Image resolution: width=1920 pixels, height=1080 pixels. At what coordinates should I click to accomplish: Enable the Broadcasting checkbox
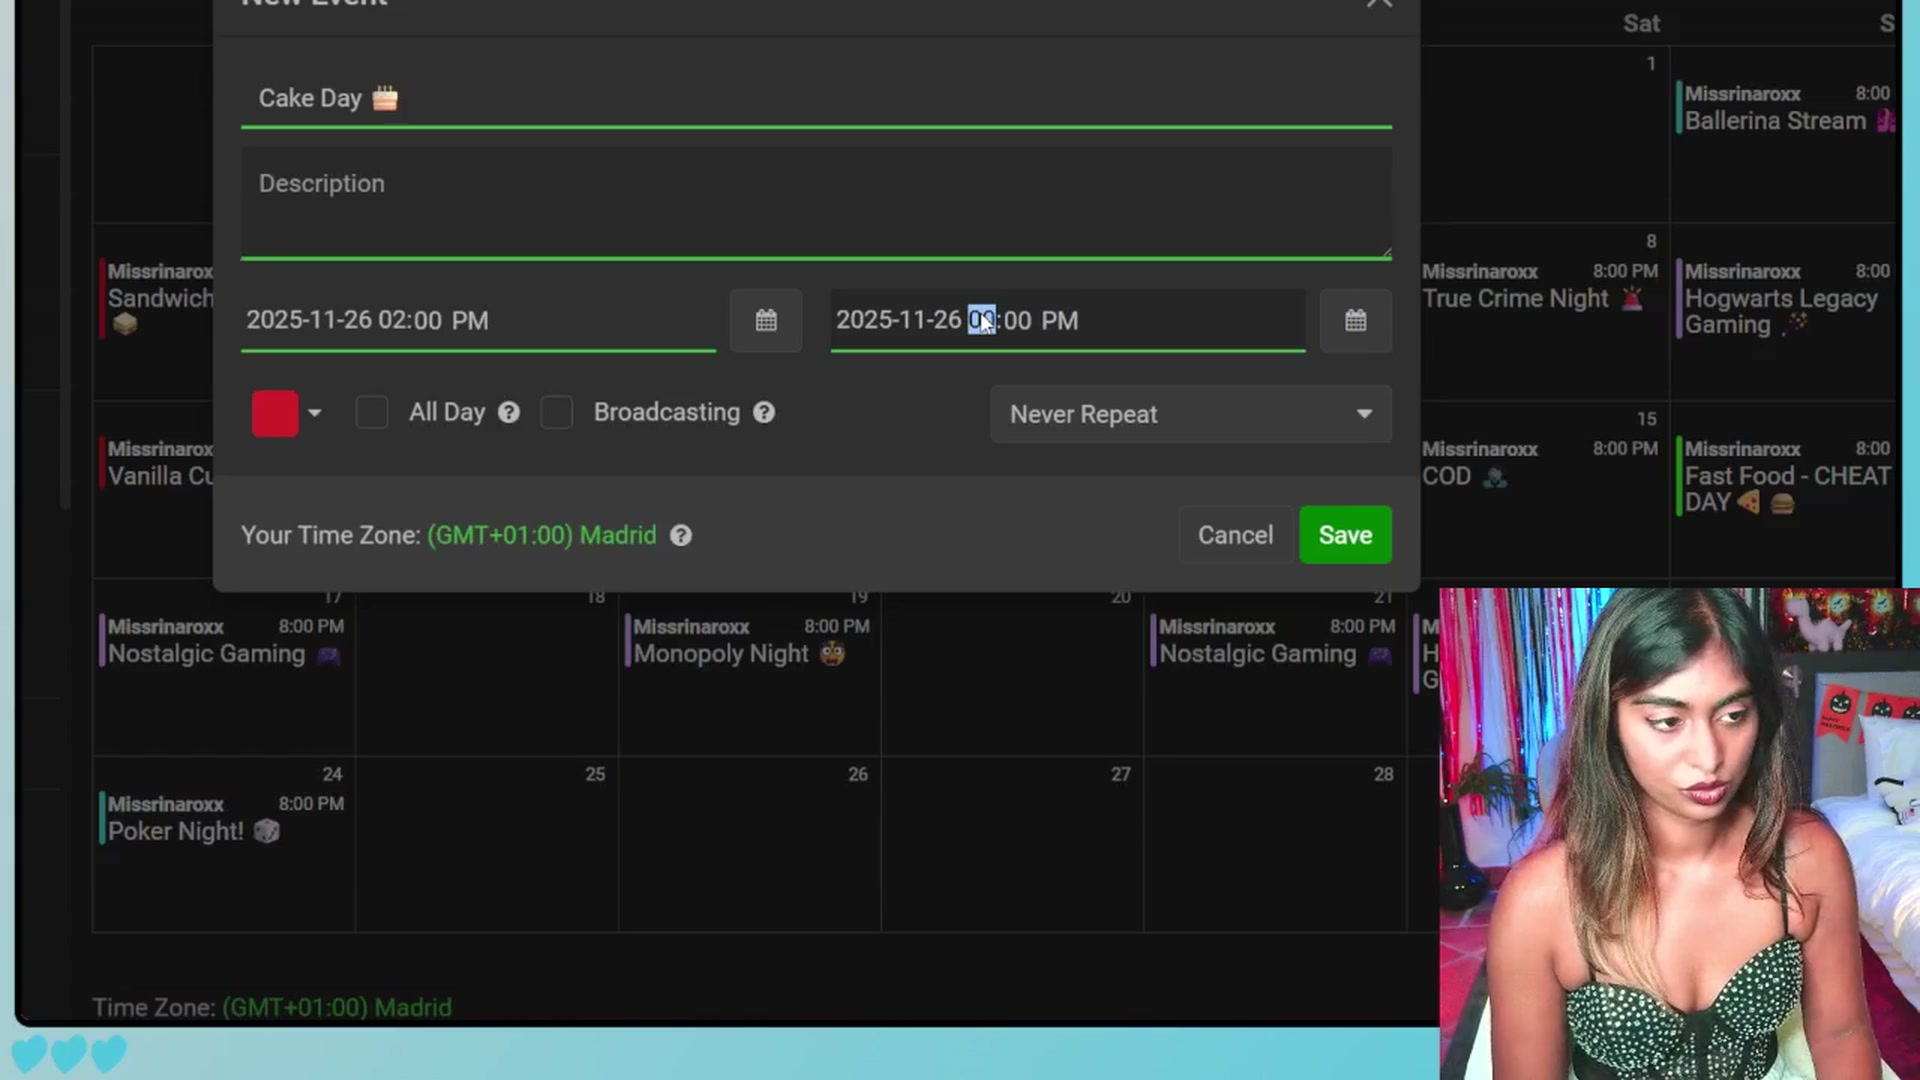point(557,412)
